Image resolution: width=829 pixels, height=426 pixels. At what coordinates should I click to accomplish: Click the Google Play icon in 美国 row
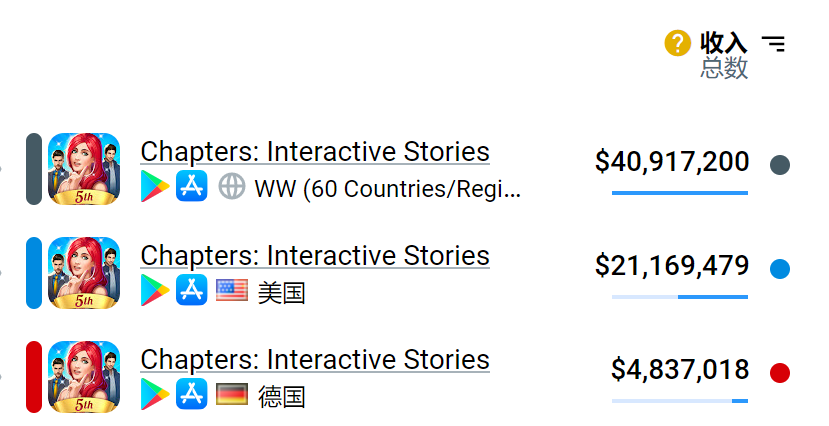click(155, 291)
